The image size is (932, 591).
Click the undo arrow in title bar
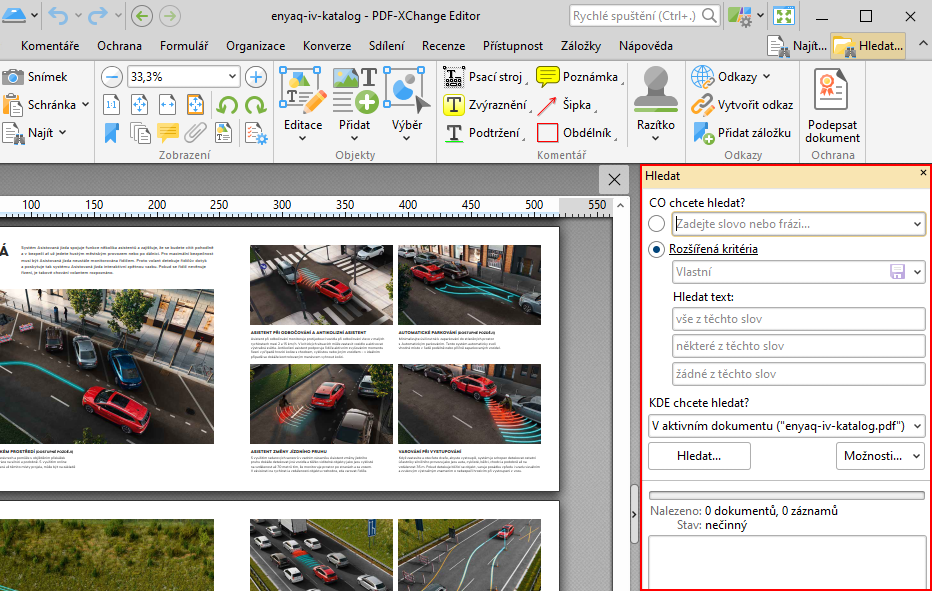58,15
